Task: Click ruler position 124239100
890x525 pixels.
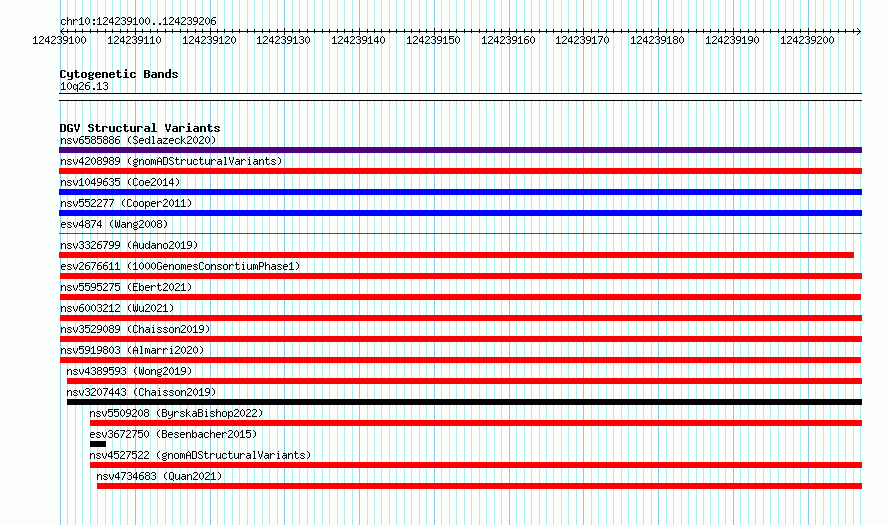Action: [59, 40]
